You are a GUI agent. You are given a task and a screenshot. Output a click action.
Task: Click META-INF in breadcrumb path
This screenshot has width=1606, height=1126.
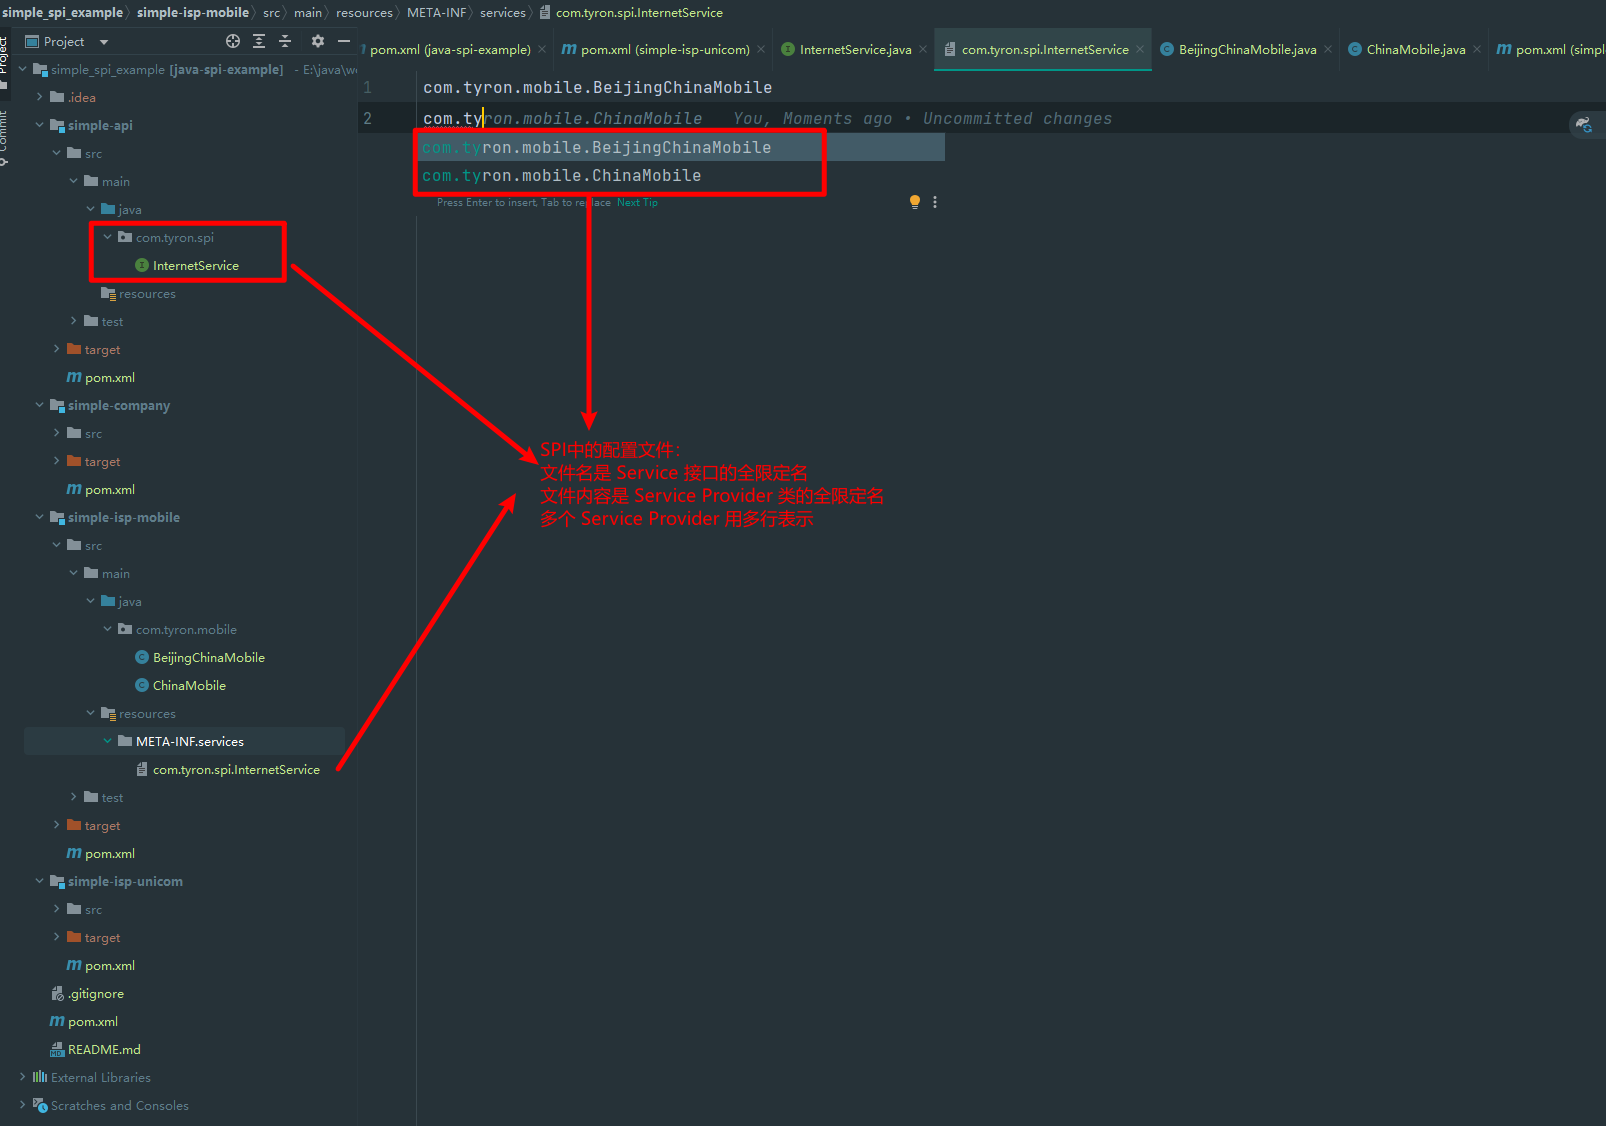pyautogui.click(x=436, y=12)
